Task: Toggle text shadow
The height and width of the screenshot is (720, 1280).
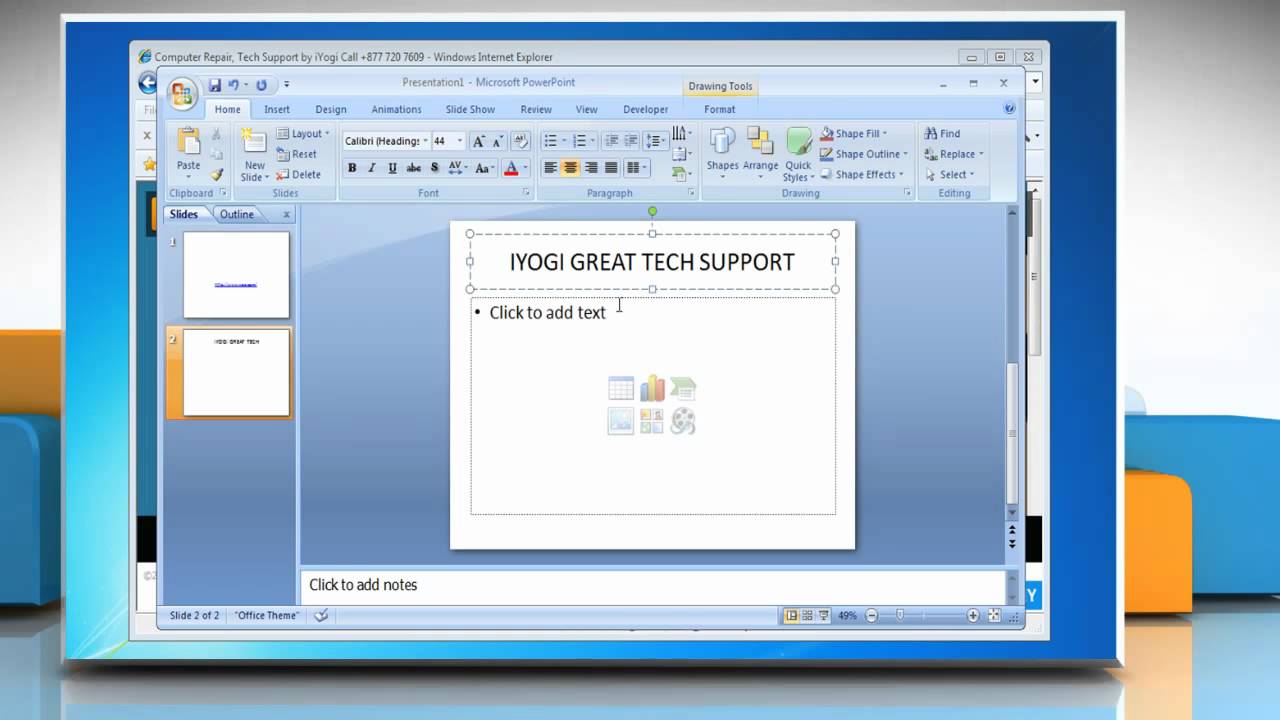Action: tap(434, 168)
